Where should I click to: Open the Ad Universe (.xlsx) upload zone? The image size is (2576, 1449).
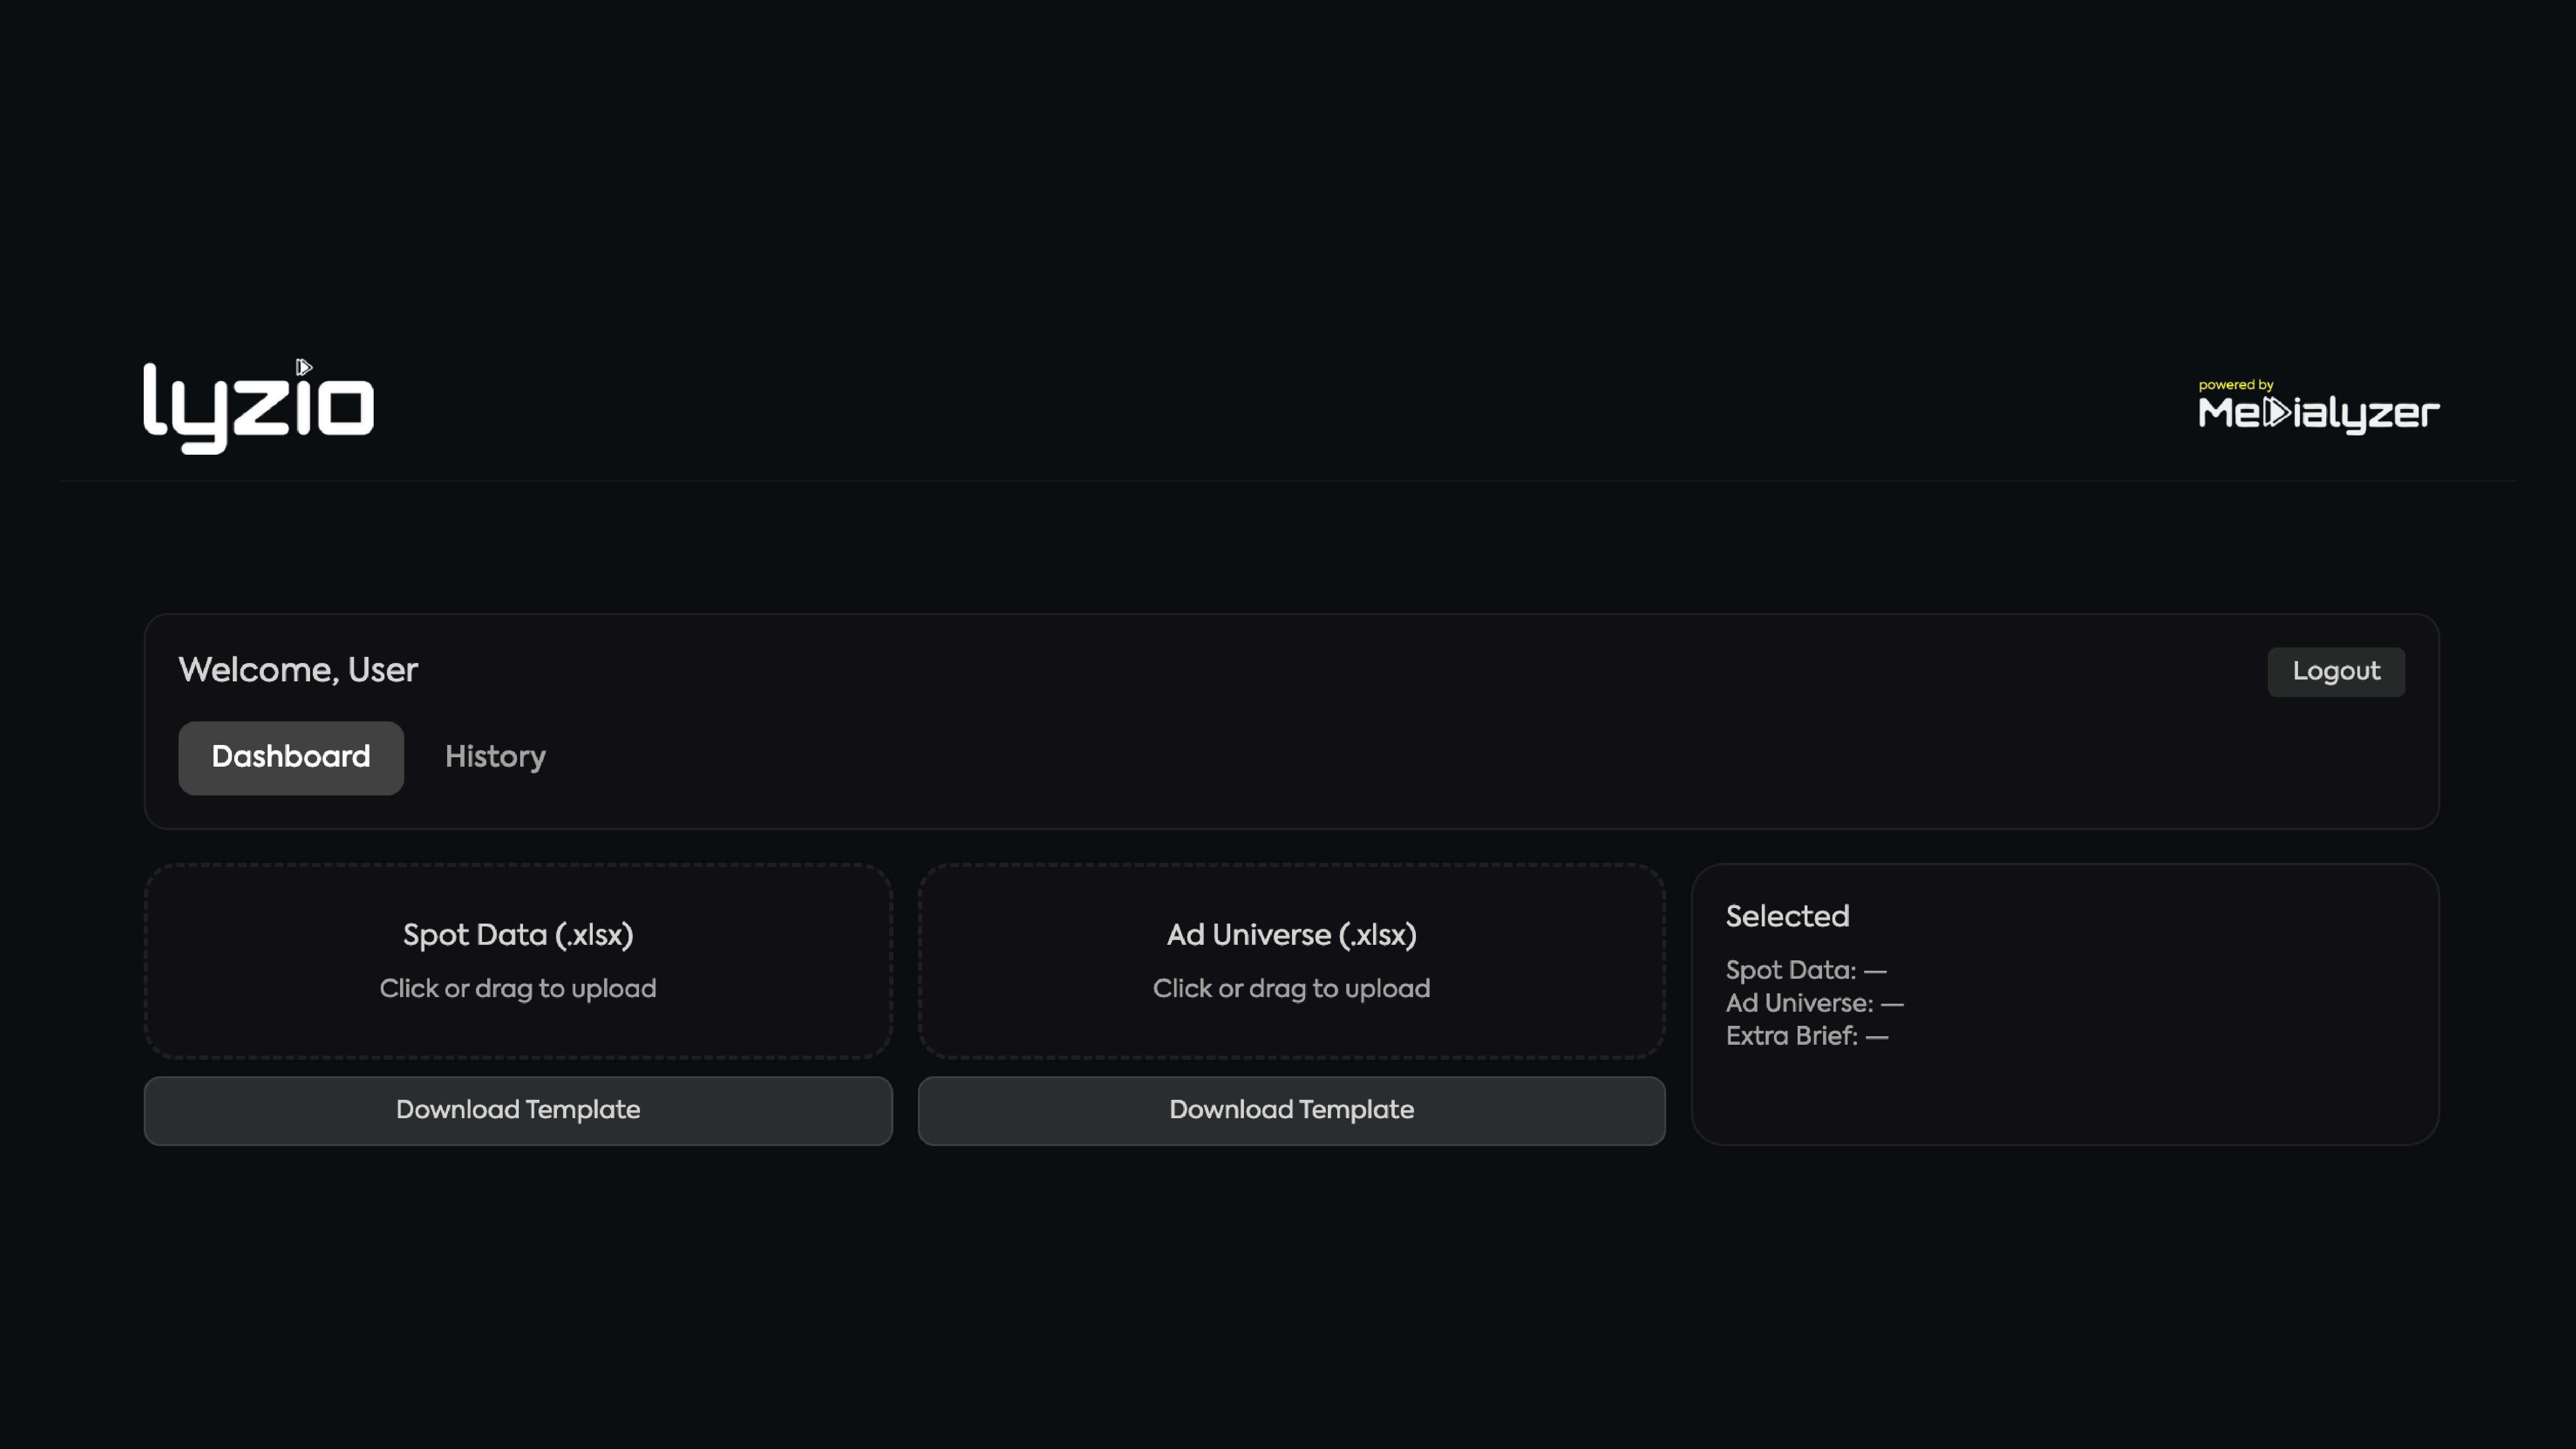point(1291,960)
